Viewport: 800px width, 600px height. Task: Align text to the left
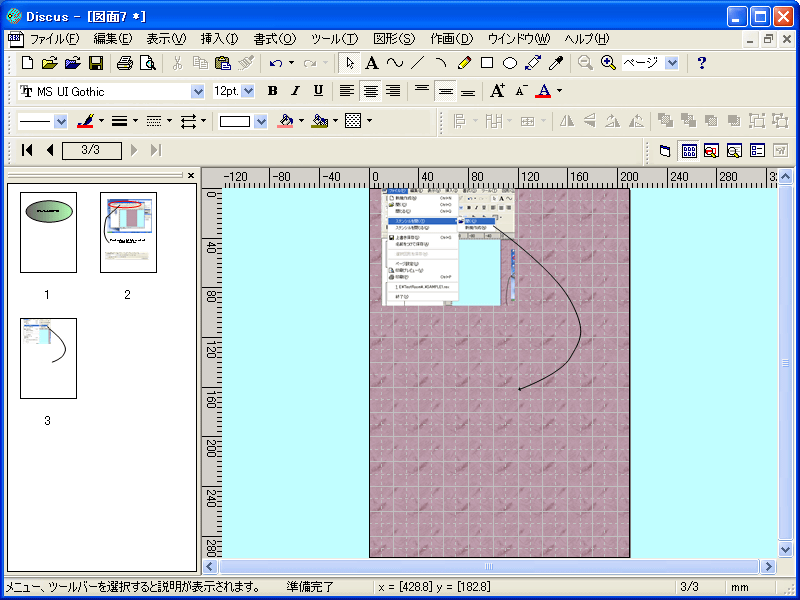(347, 91)
